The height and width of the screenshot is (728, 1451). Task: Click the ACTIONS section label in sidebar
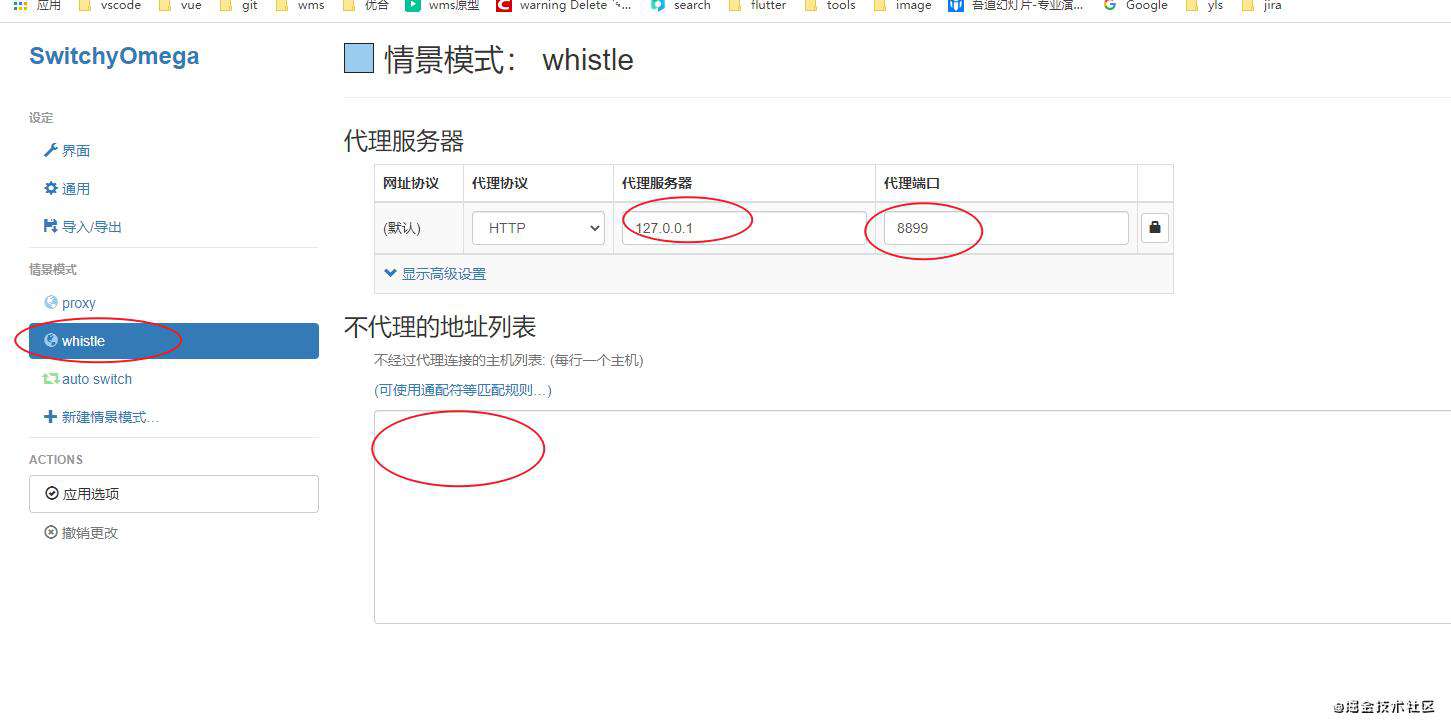(56, 460)
